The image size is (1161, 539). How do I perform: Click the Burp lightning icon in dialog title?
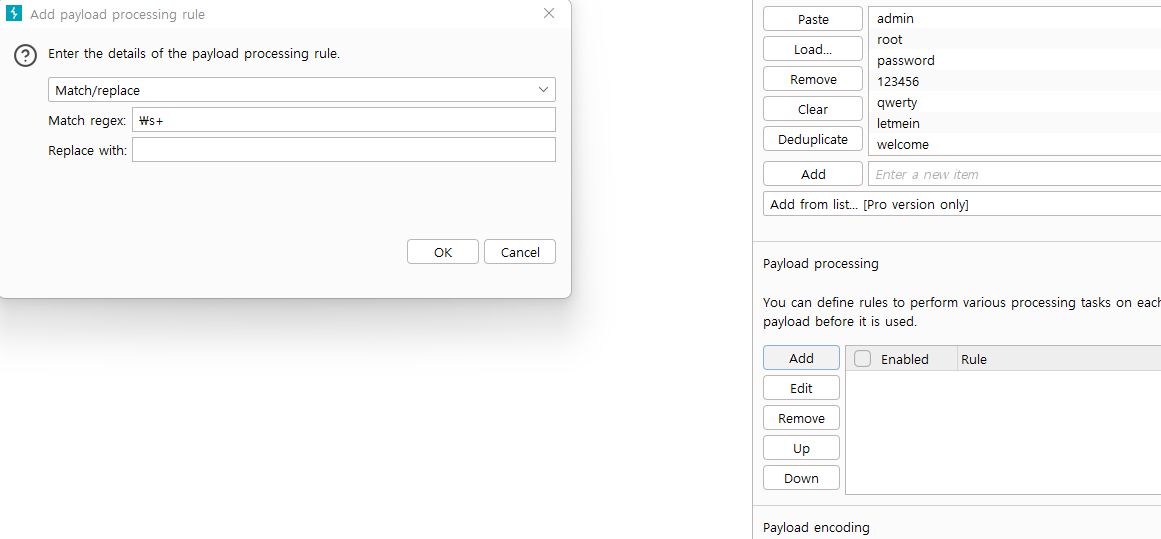14,14
